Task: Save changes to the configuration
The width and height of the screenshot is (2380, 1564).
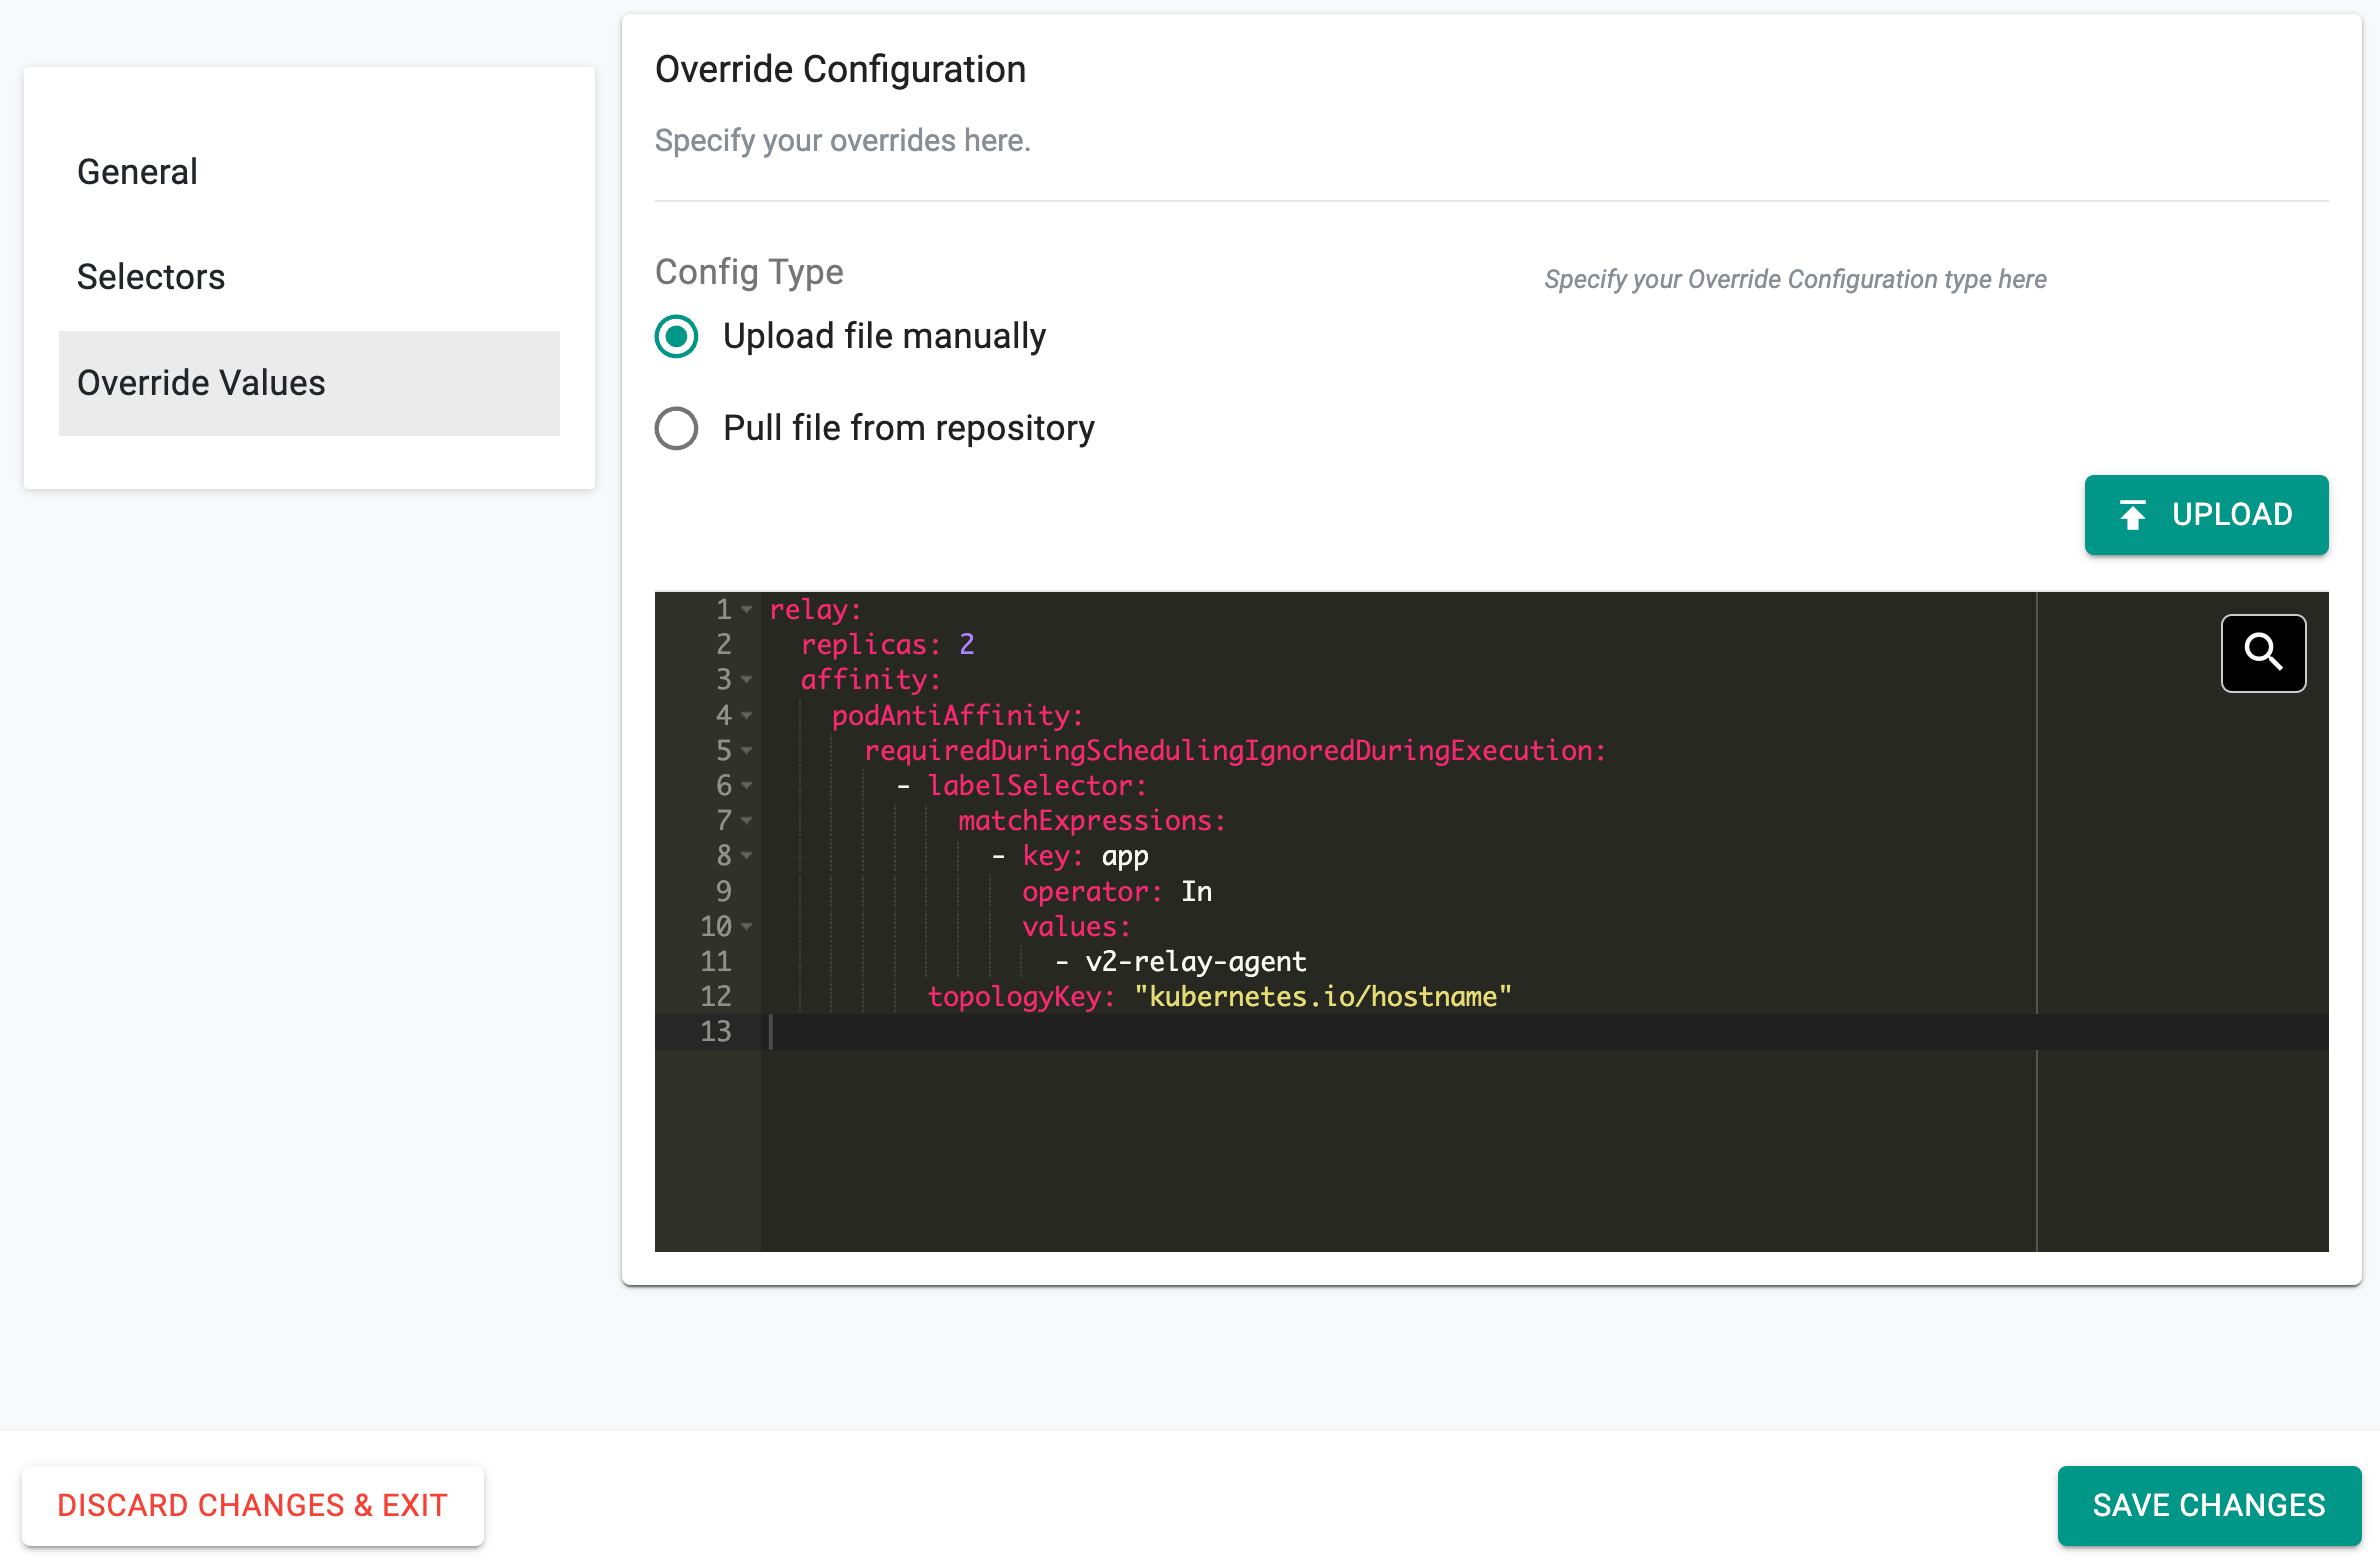Action: 2208,1505
